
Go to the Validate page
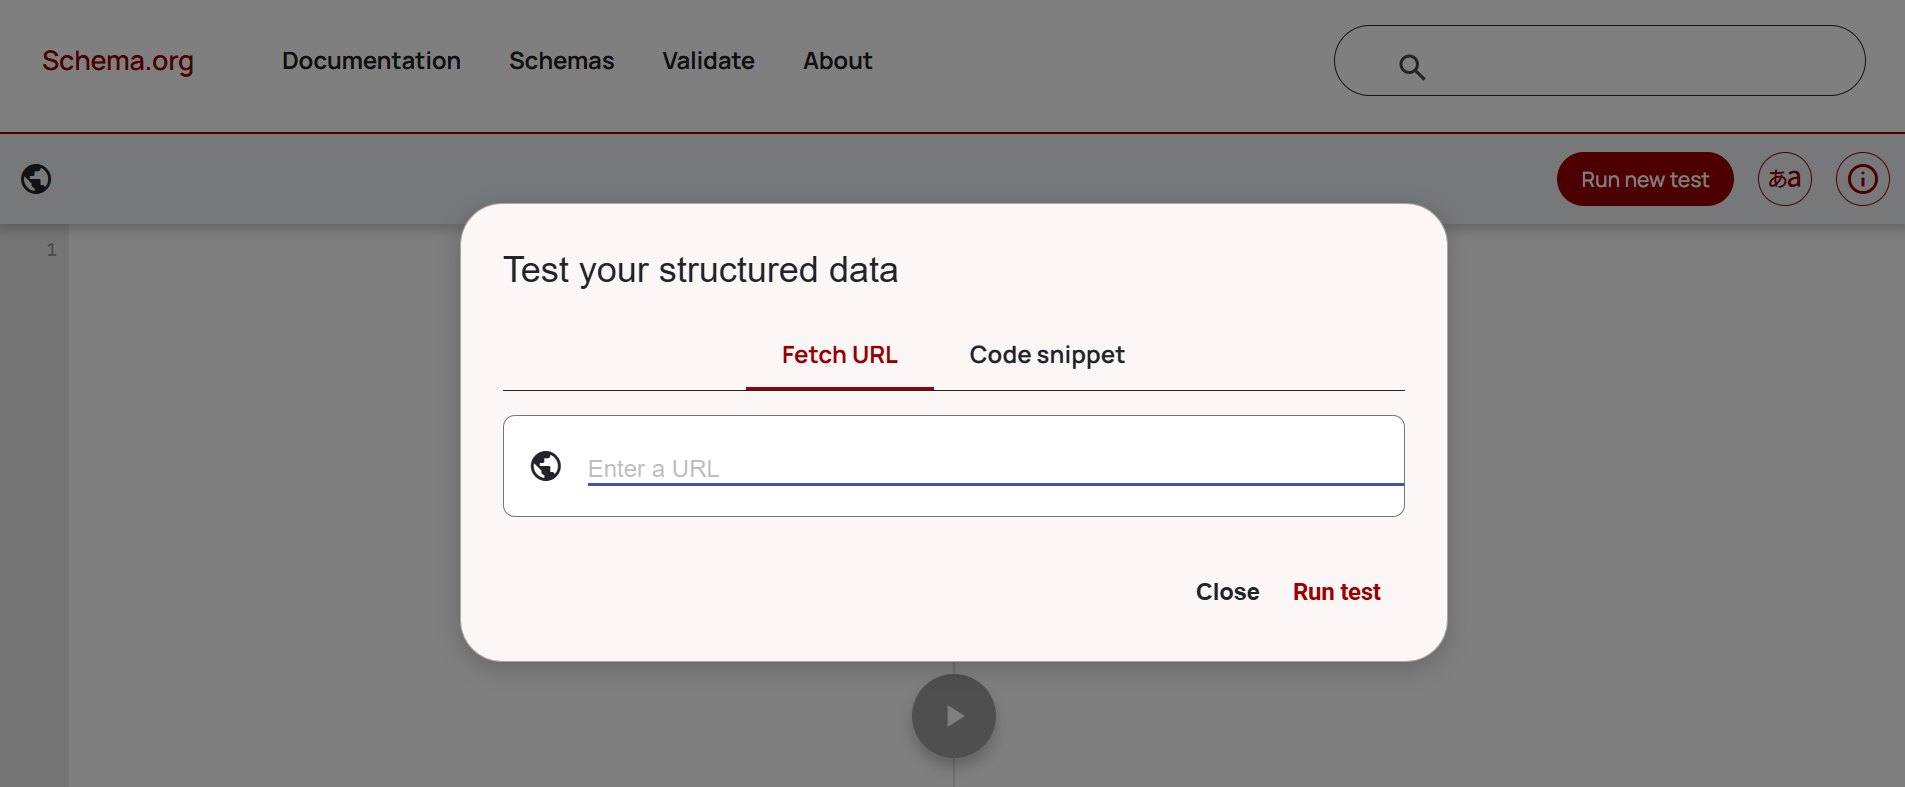pos(709,61)
